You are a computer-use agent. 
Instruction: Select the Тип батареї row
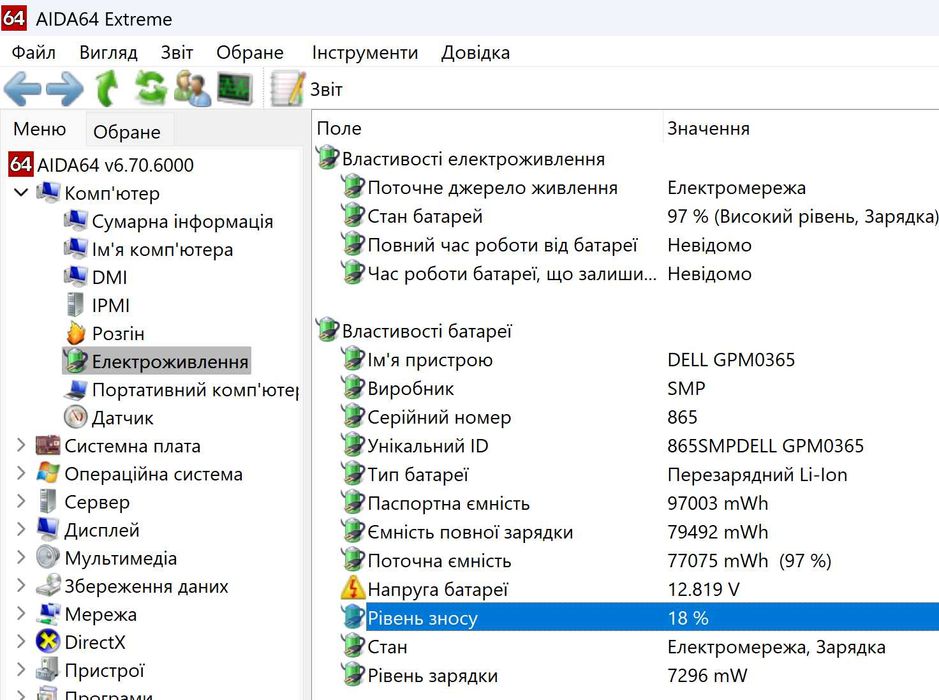coord(640,474)
